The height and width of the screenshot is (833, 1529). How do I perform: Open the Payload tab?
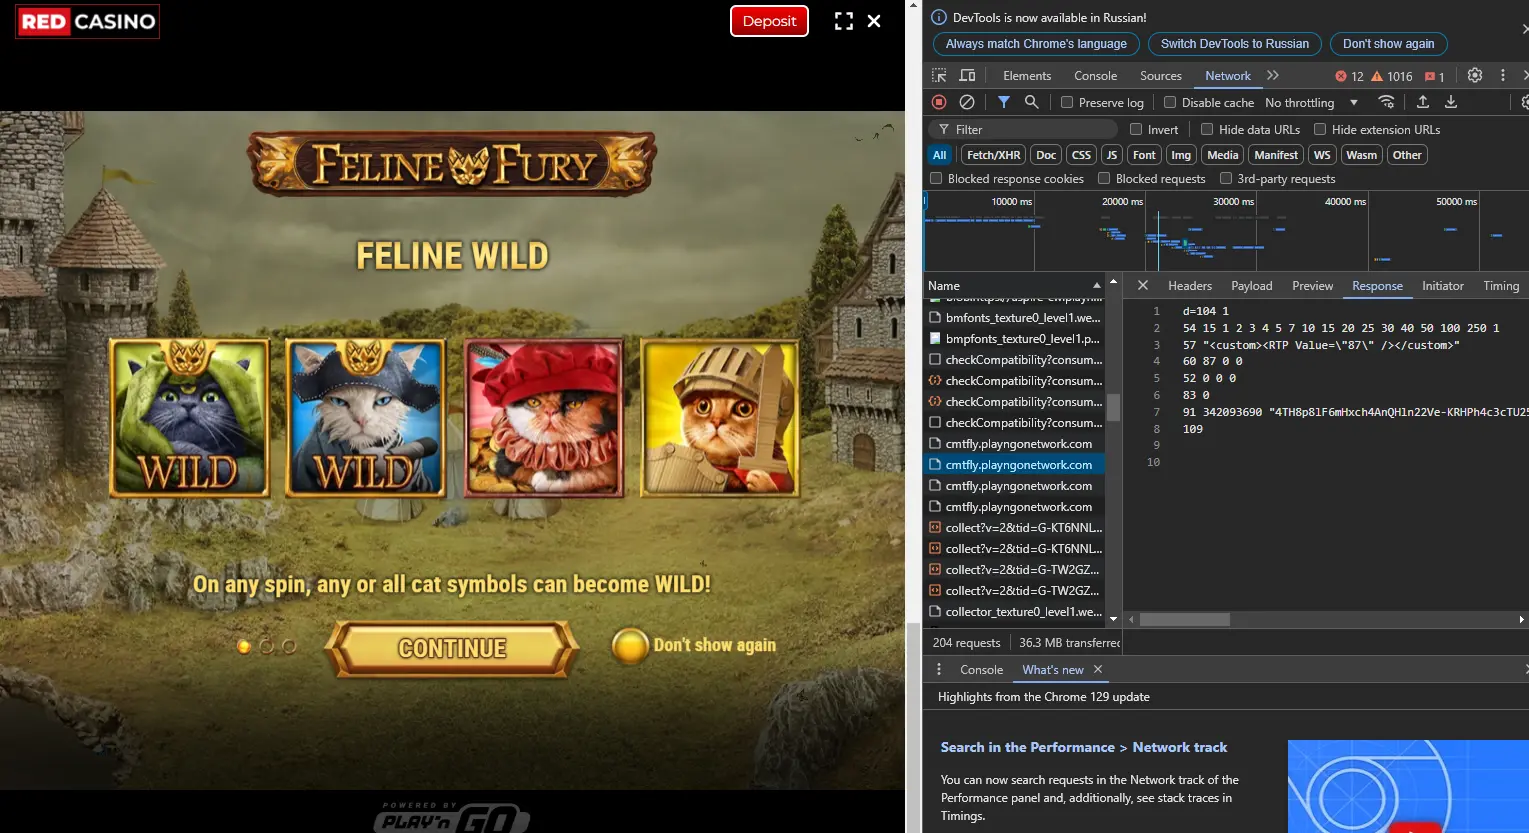point(1252,285)
